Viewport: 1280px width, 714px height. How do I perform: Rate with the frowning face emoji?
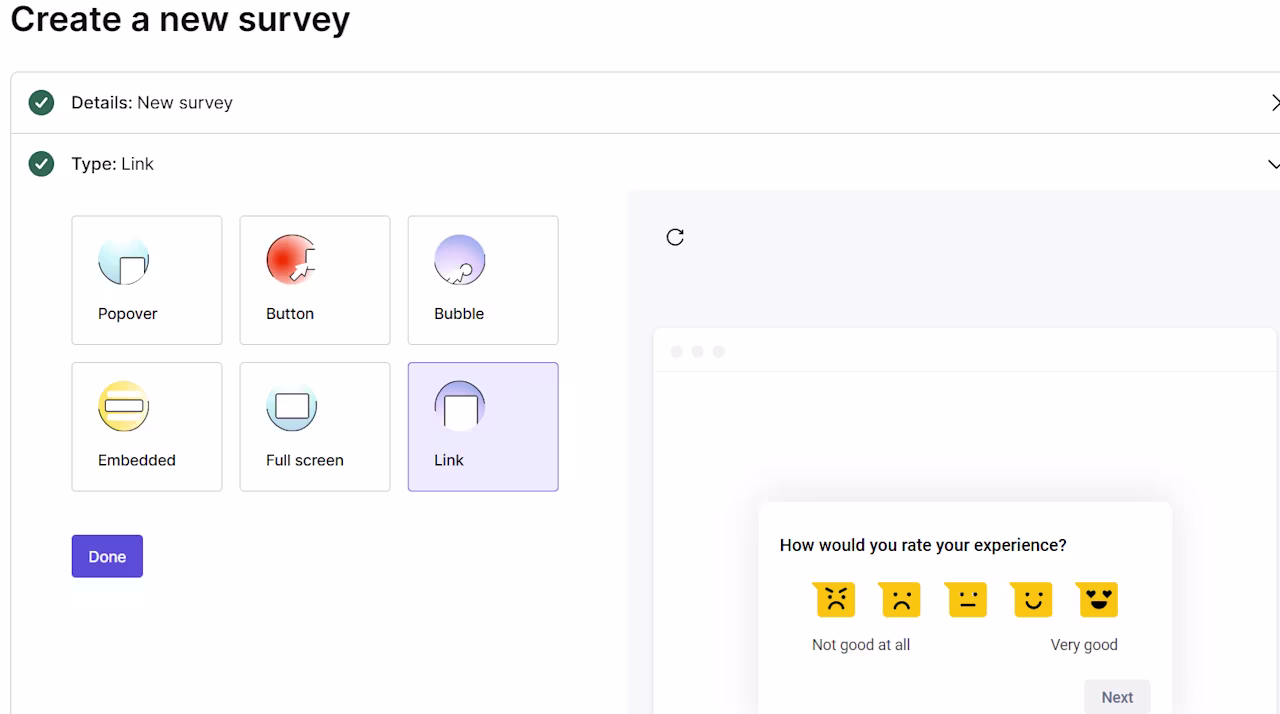901,599
